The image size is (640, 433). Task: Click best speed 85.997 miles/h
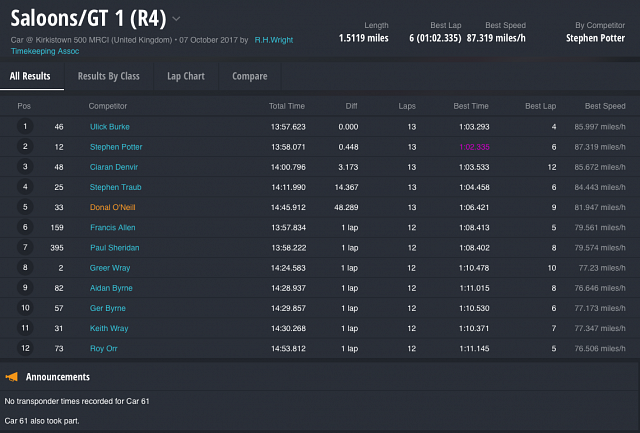click(600, 127)
